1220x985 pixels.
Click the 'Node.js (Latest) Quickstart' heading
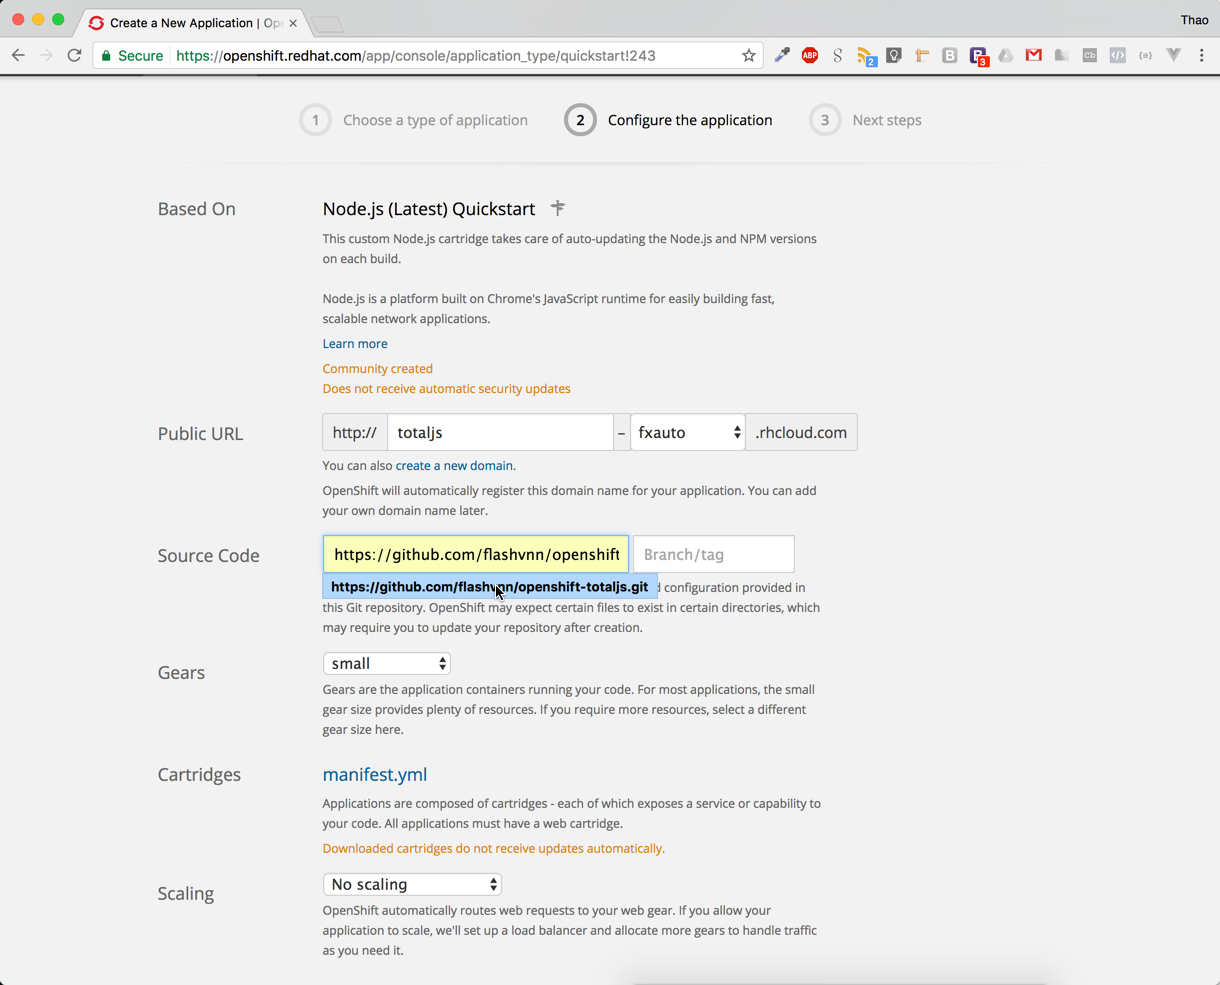(x=429, y=208)
